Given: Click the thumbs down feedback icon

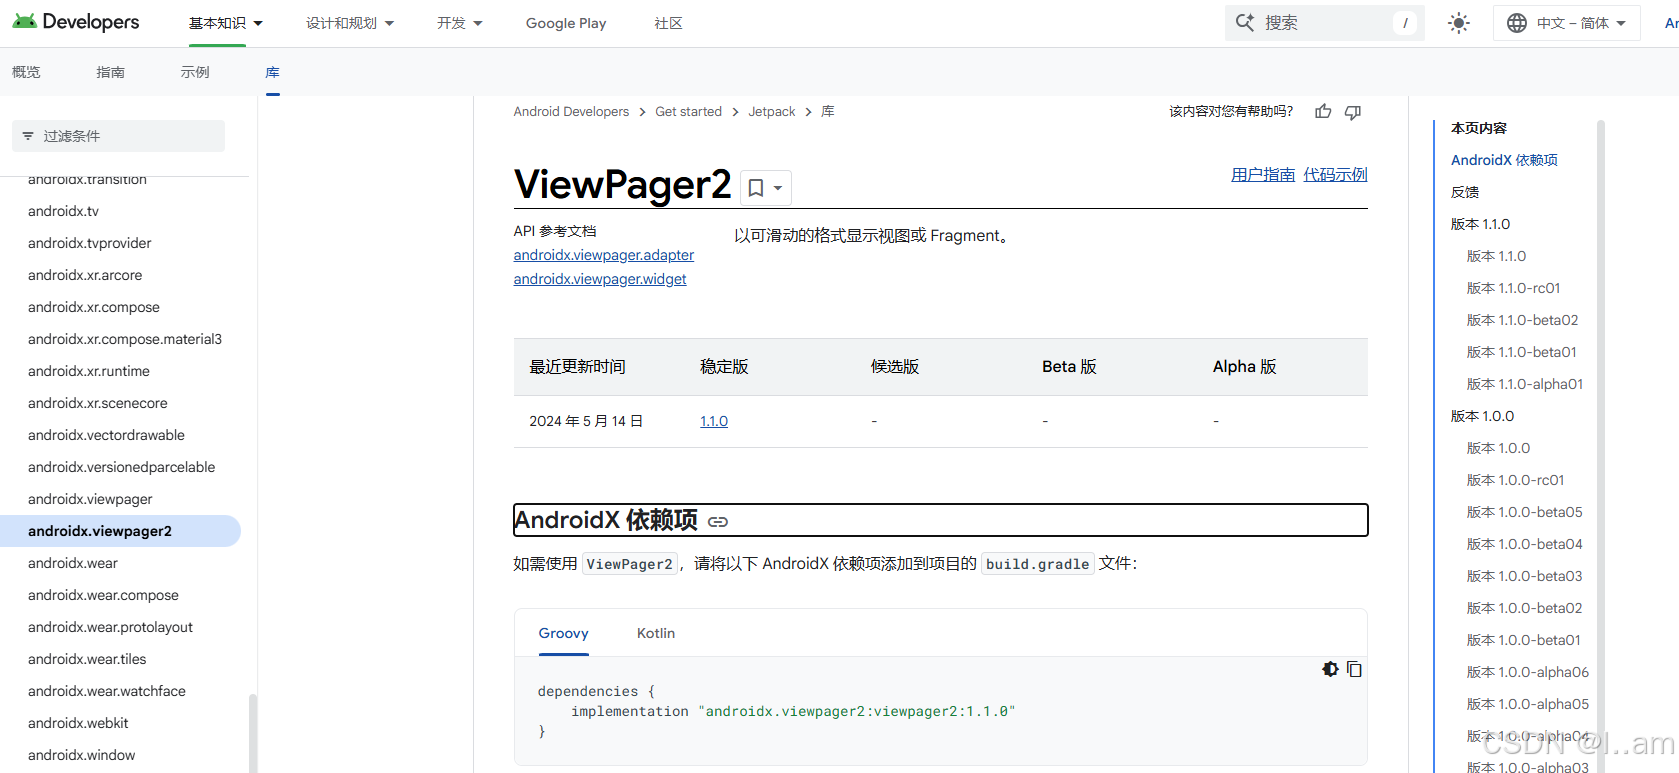Looking at the screenshot, I should (x=1353, y=112).
